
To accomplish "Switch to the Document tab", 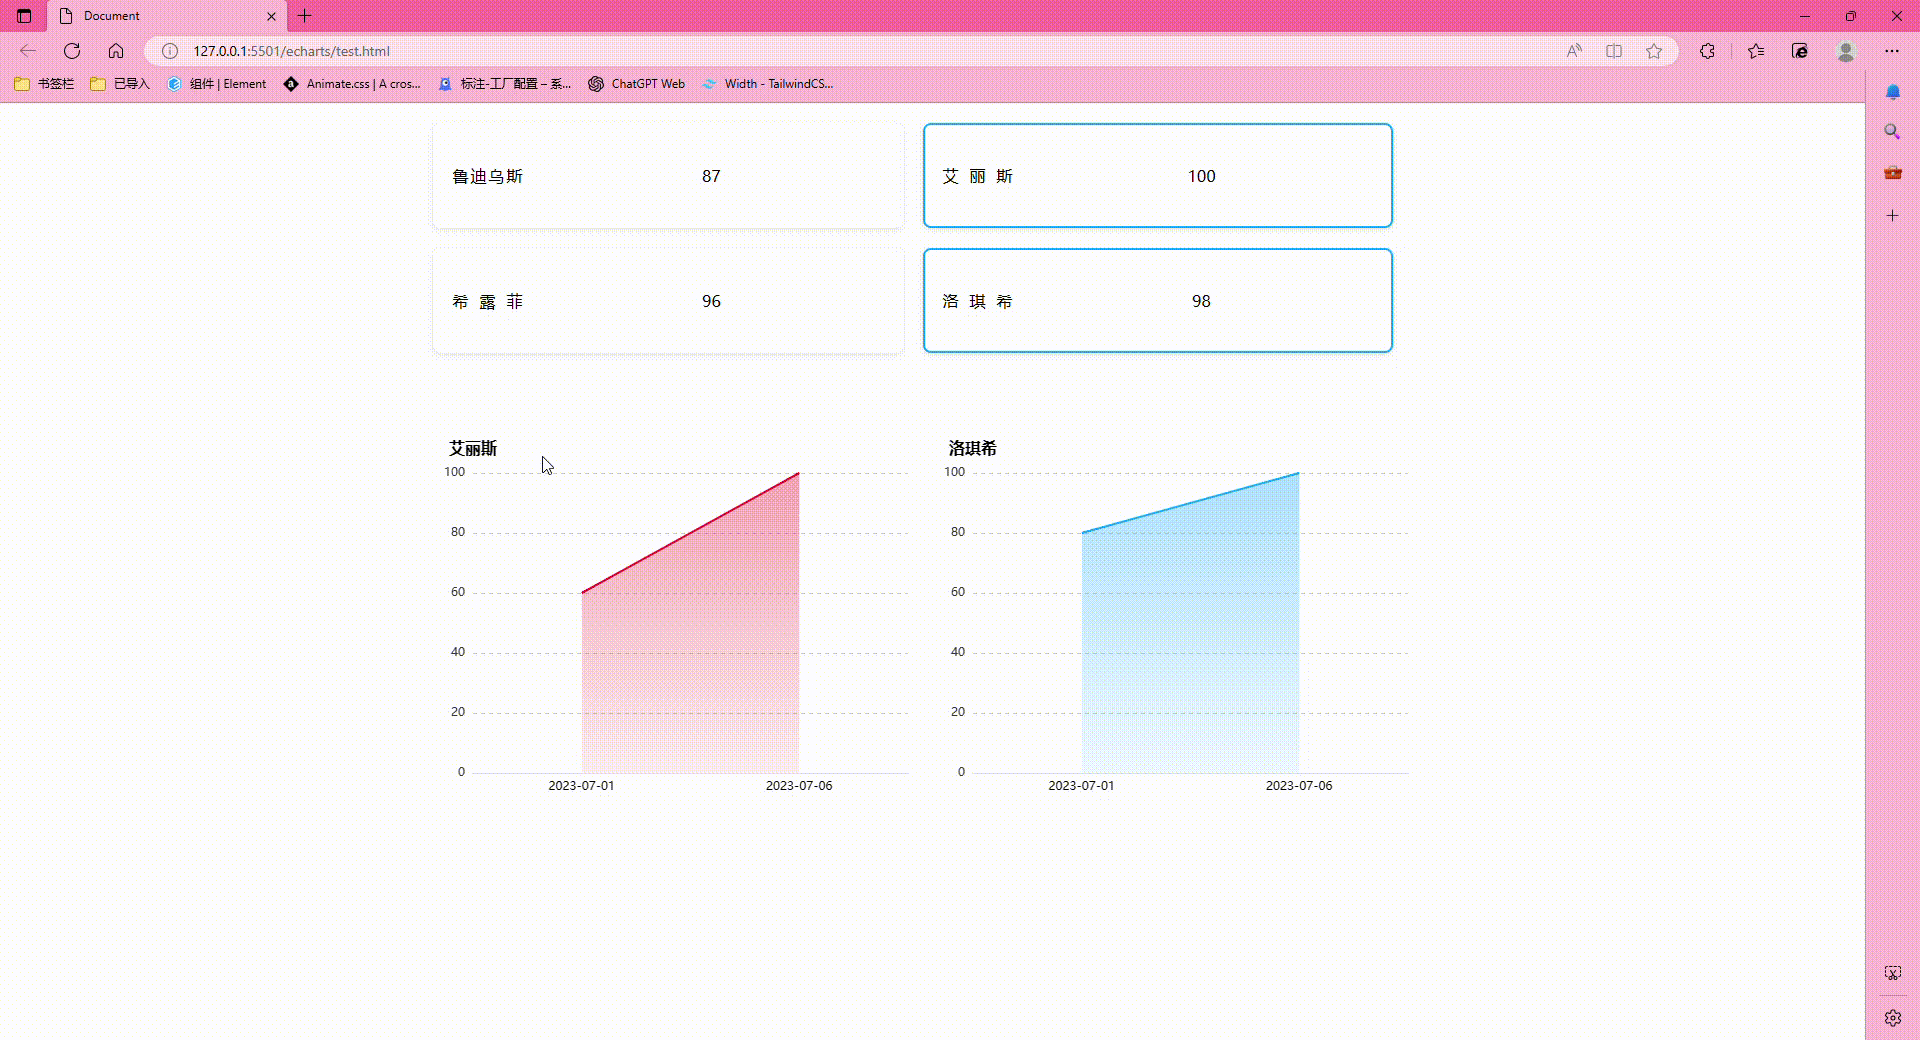I will coord(160,16).
